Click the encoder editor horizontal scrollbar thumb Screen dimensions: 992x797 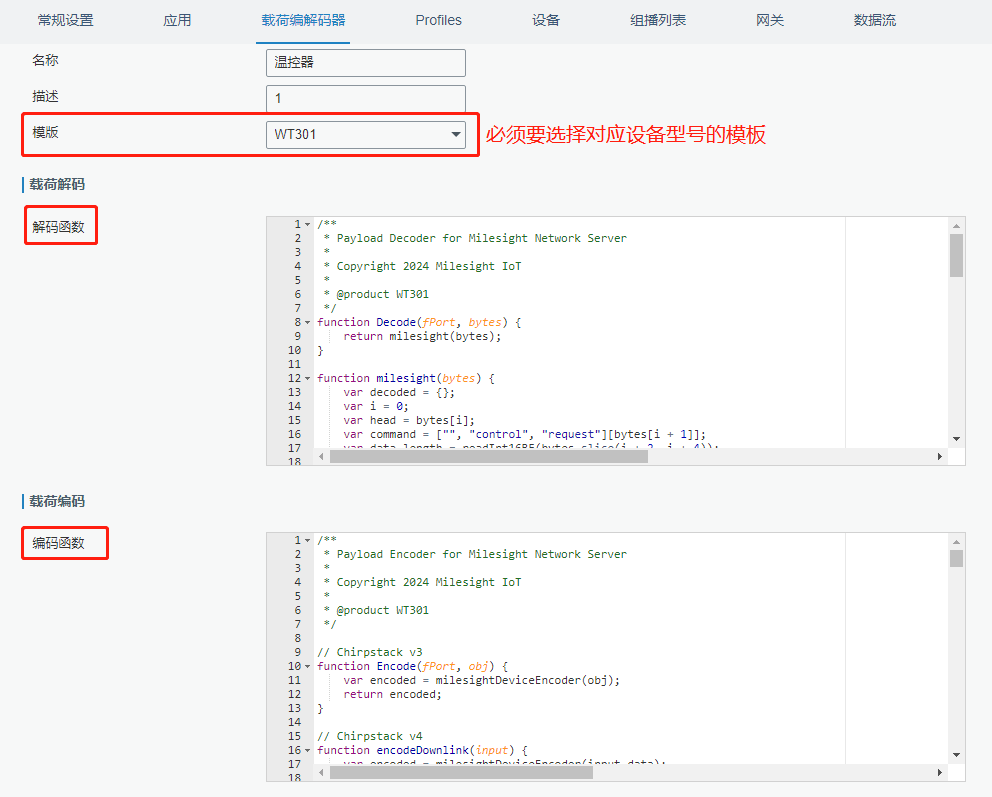coord(461,772)
